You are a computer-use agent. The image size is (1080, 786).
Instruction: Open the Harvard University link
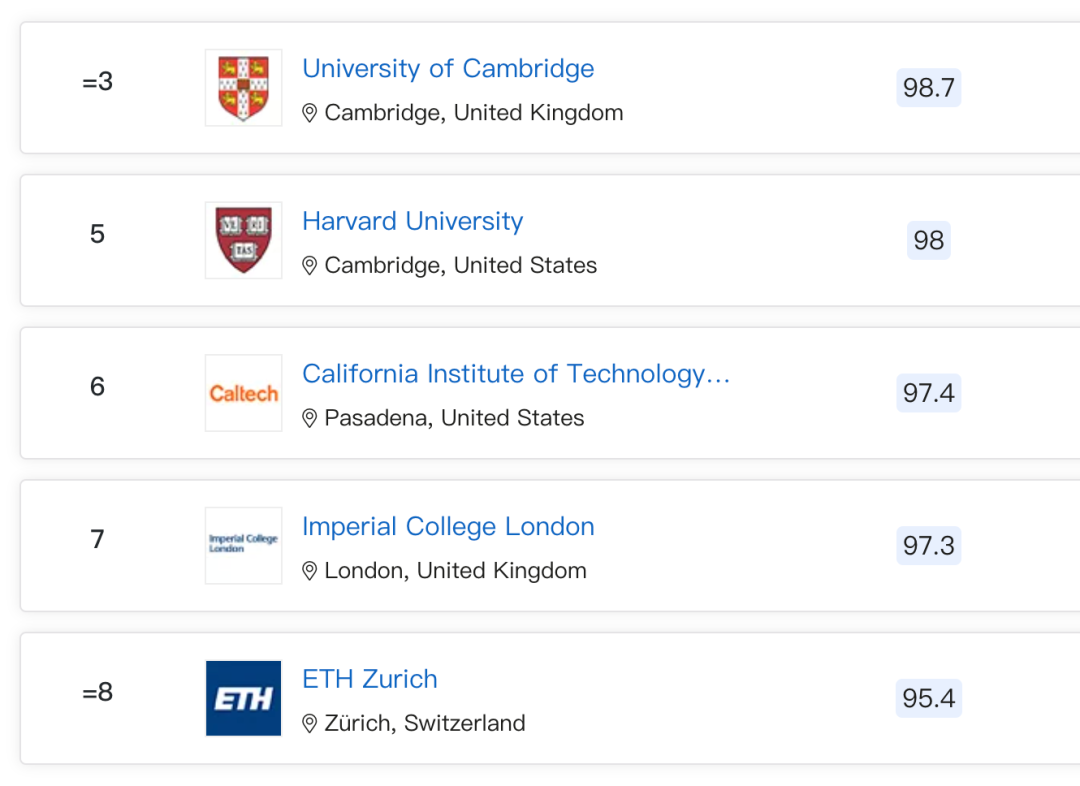tap(413, 221)
